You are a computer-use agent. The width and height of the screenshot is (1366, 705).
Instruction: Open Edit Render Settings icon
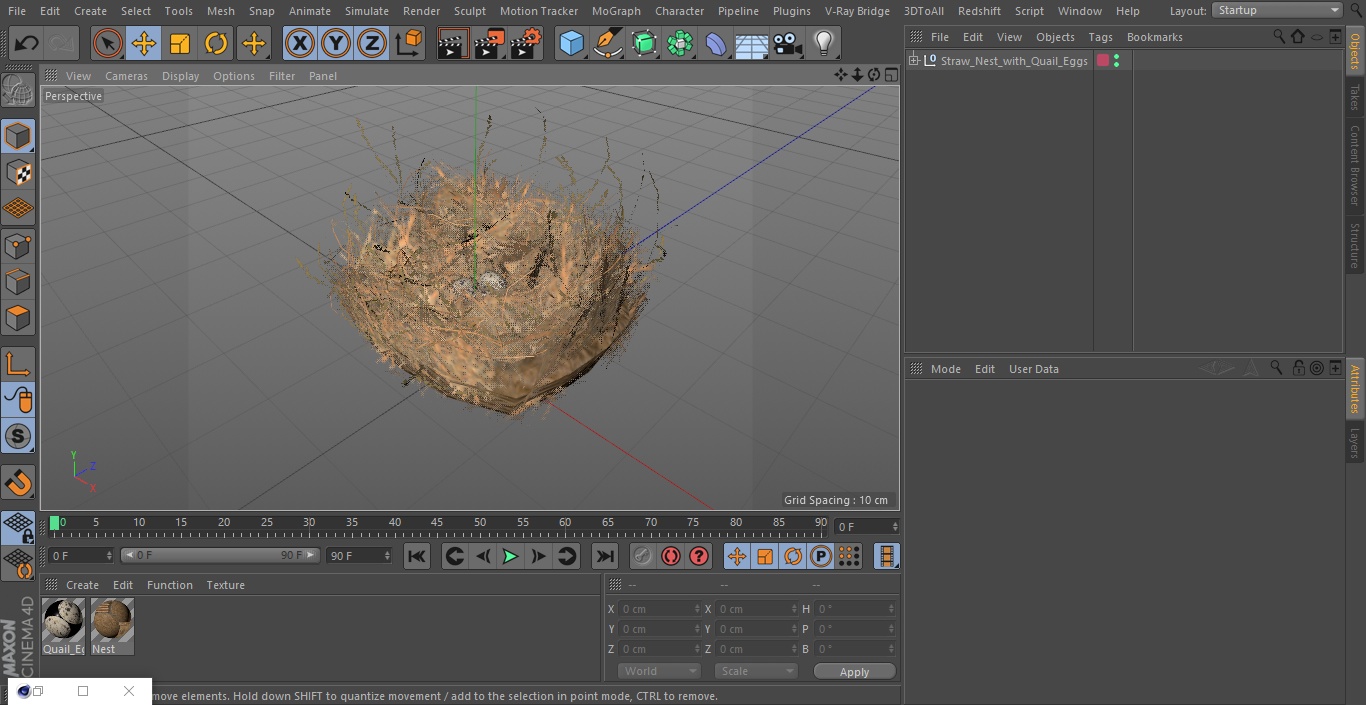click(526, 44)
